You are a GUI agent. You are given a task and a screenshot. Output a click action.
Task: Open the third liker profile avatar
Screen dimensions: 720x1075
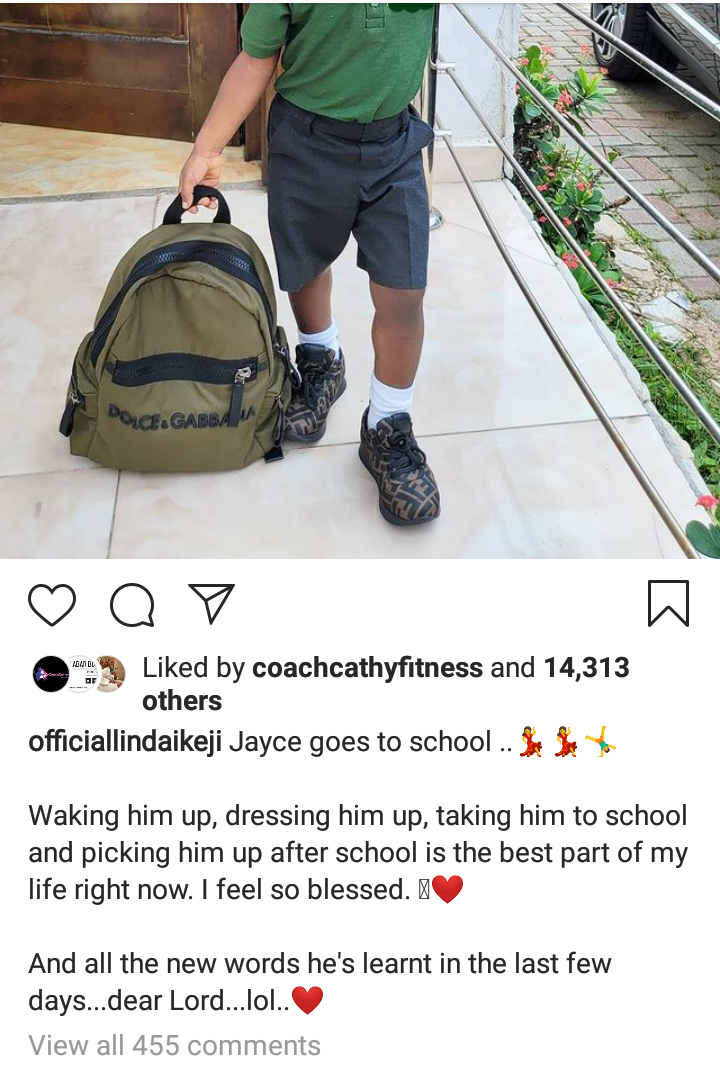(x=110, y=674)
